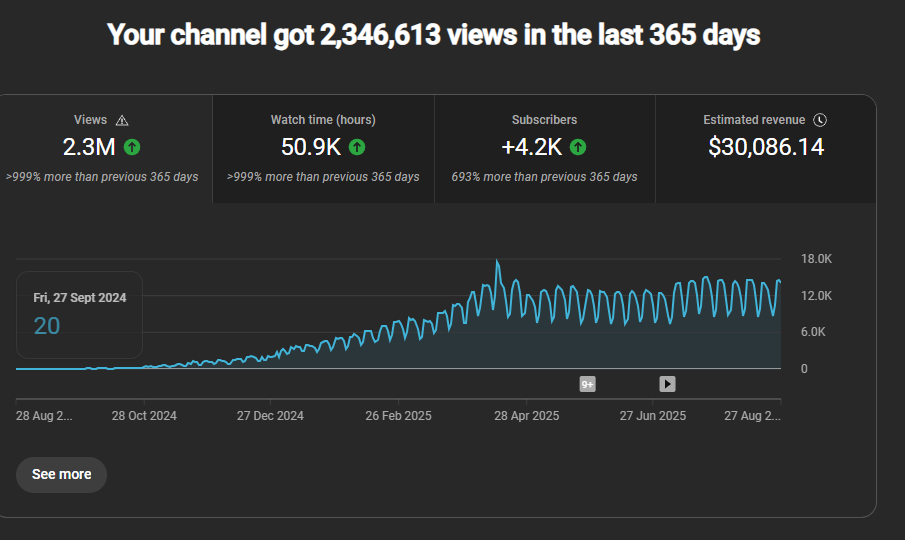Click the $30,086.14 revenue figure
The width and height of the screenshot is (905, 540).
pos(766,147)
